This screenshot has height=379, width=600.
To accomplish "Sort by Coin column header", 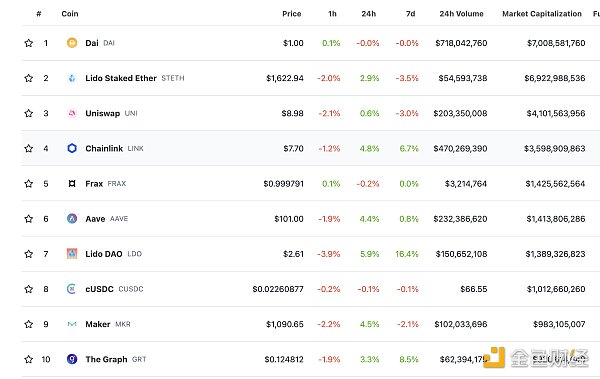I will (x=70, y=14).
